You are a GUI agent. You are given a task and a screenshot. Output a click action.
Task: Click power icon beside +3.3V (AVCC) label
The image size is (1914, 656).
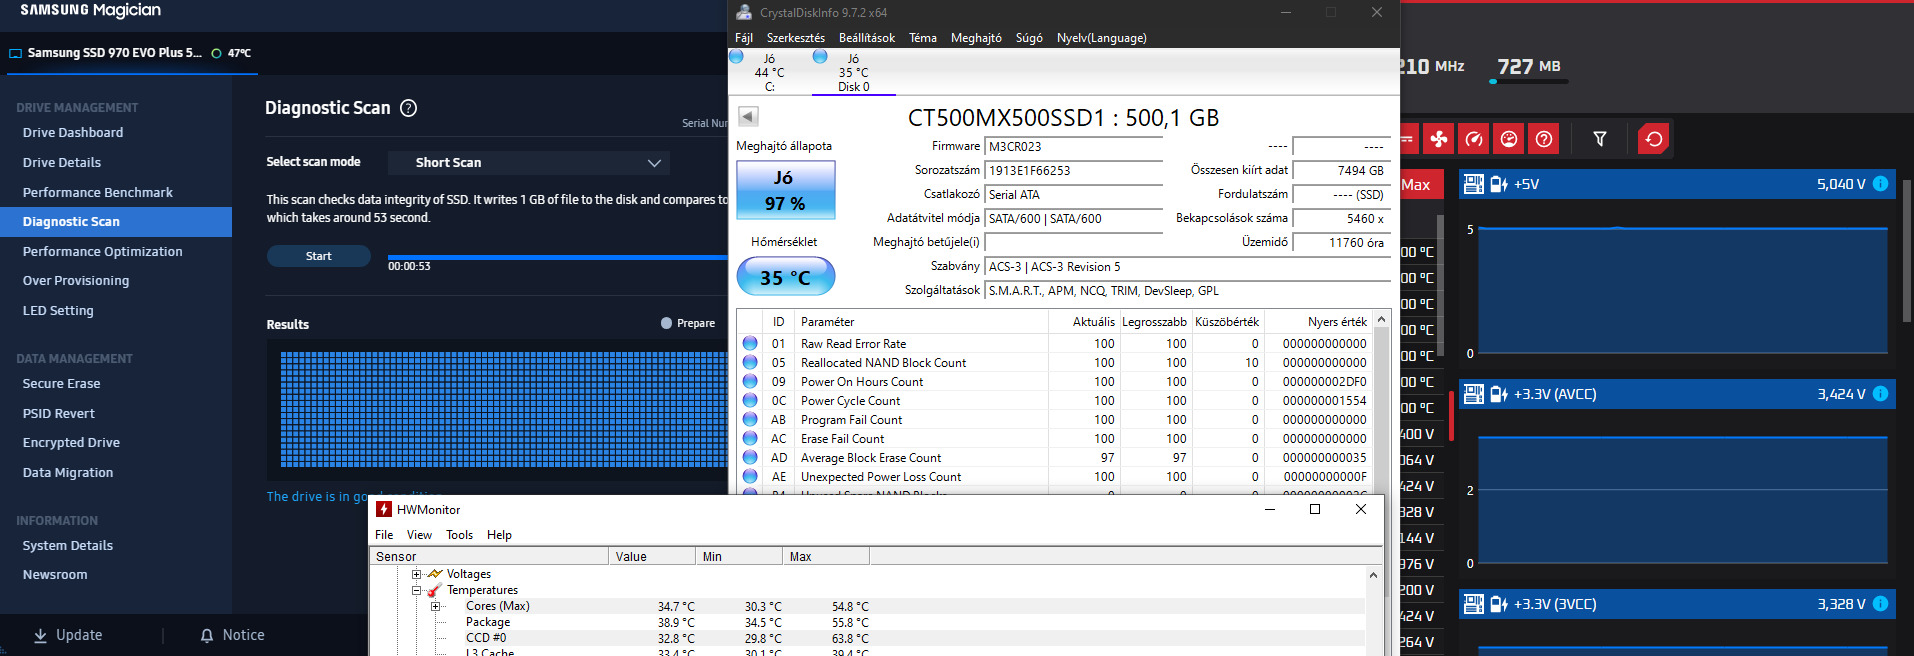(1498, 394)
